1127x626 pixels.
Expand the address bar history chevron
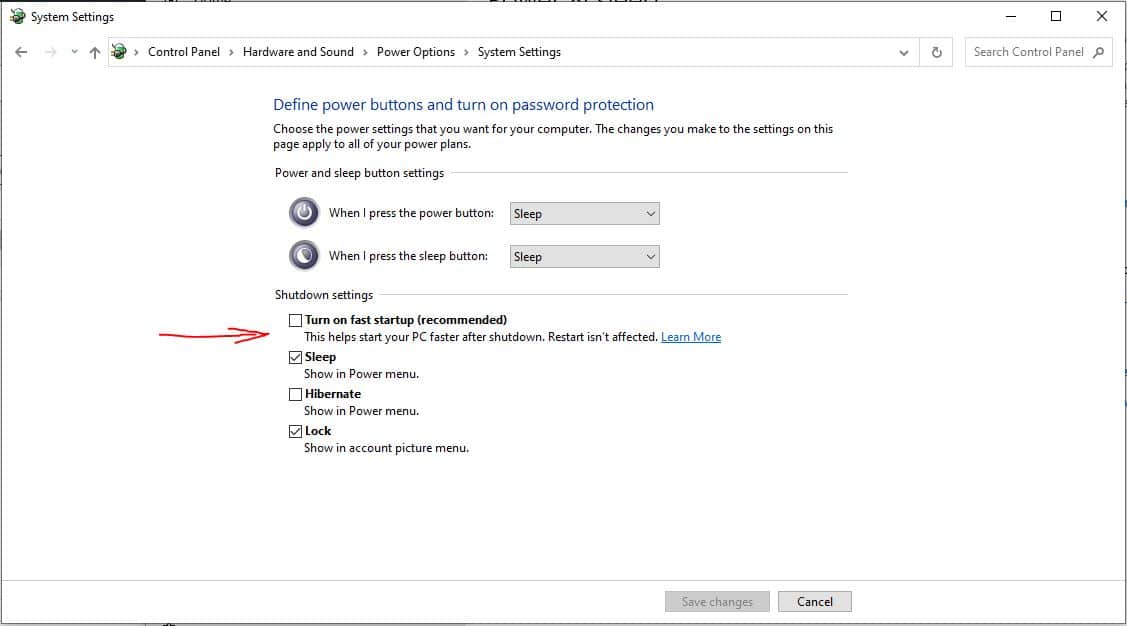point(904,53)
